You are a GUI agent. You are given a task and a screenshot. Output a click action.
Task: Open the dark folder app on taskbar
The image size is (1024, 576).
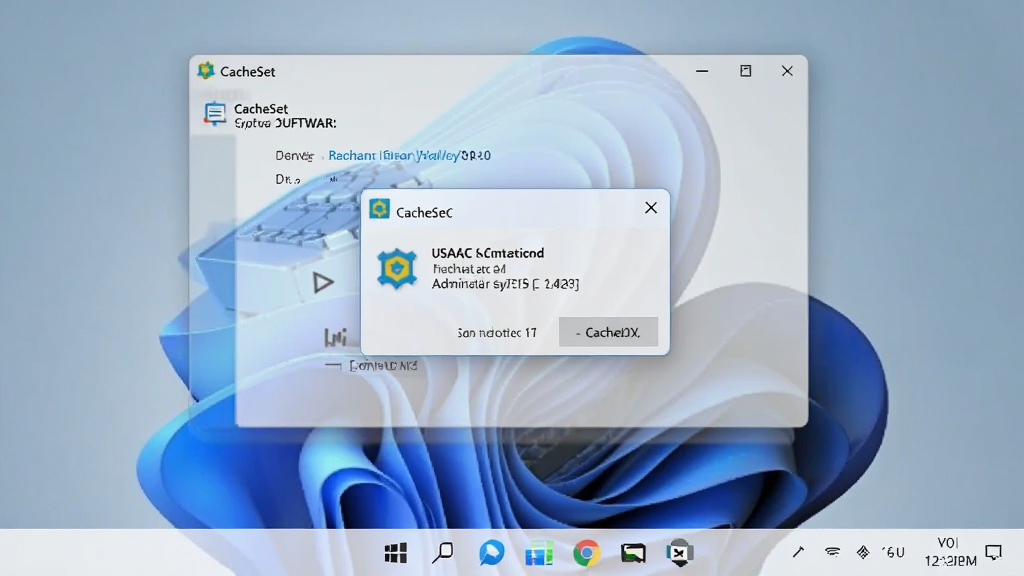[x=633, y=553]
